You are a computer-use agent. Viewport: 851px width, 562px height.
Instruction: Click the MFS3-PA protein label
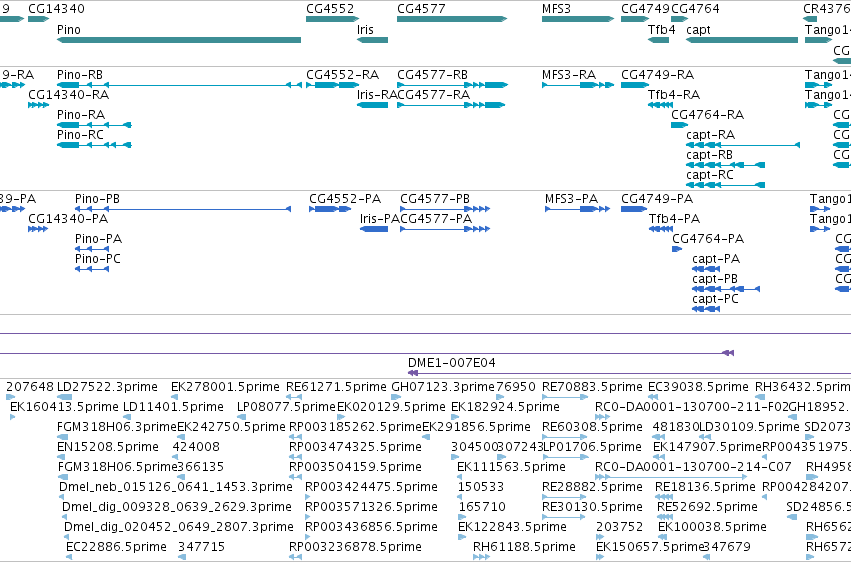(x=571, y=199)
